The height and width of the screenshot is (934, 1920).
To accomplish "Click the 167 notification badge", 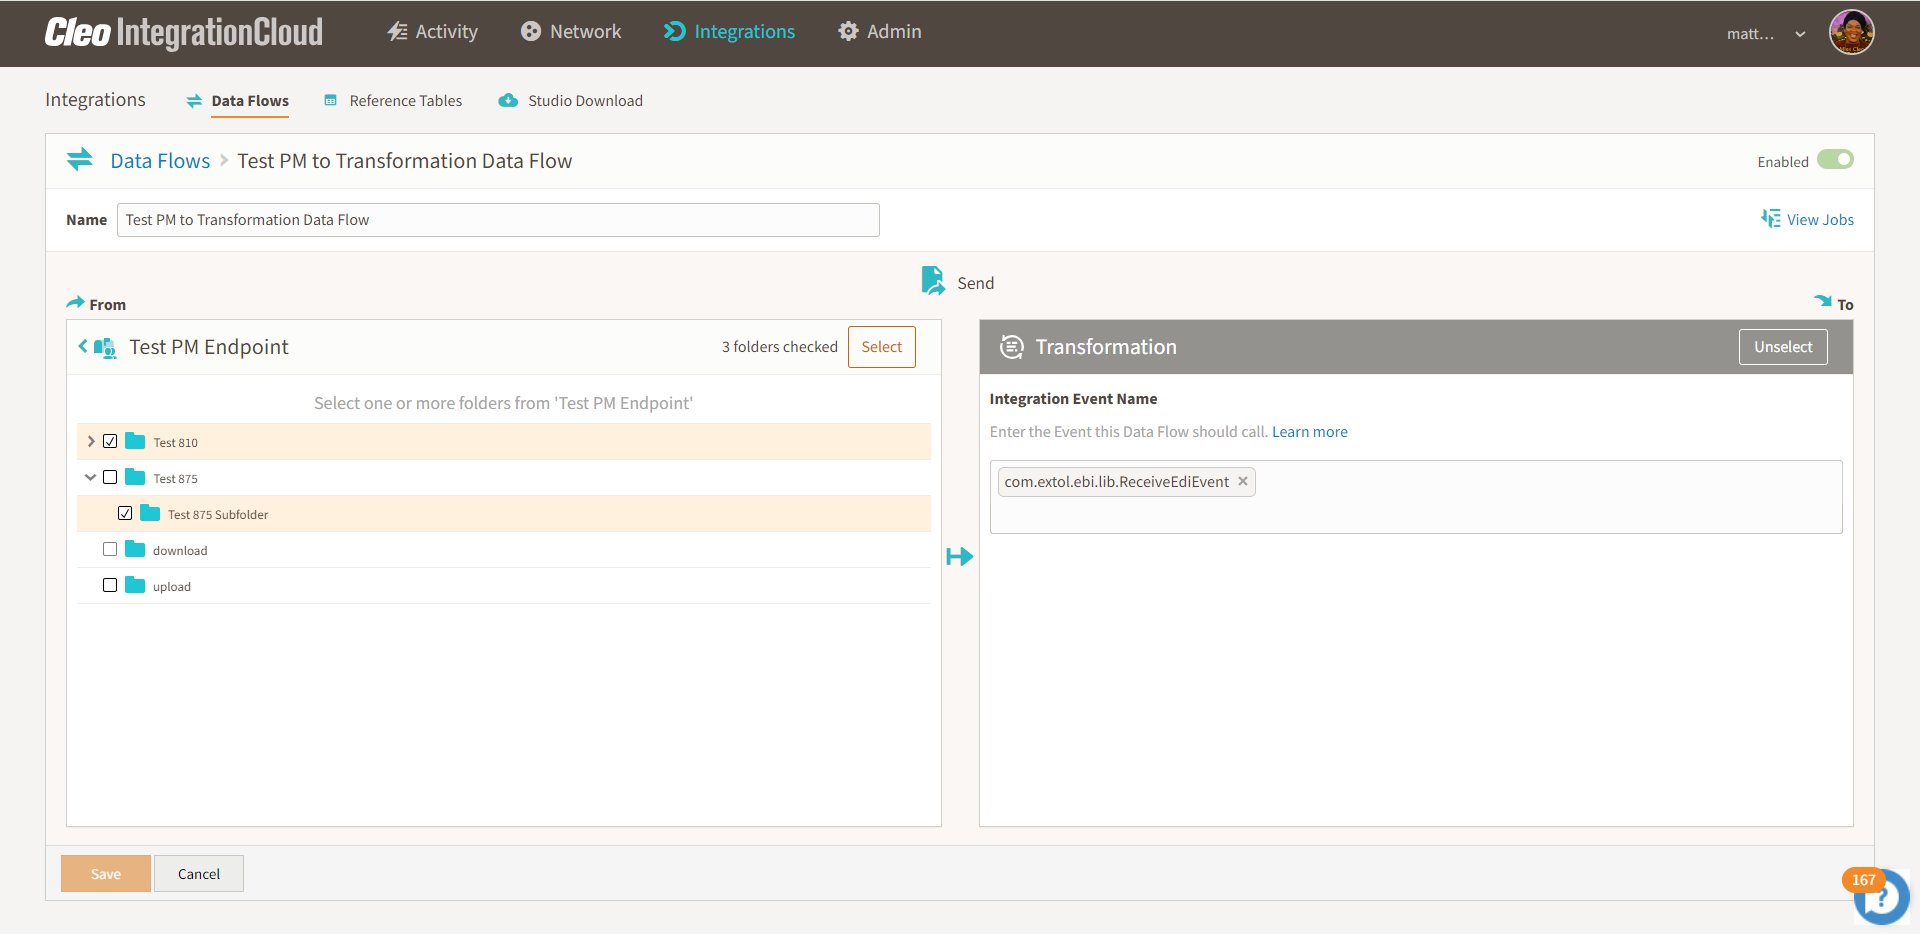I will point(1863,880).
